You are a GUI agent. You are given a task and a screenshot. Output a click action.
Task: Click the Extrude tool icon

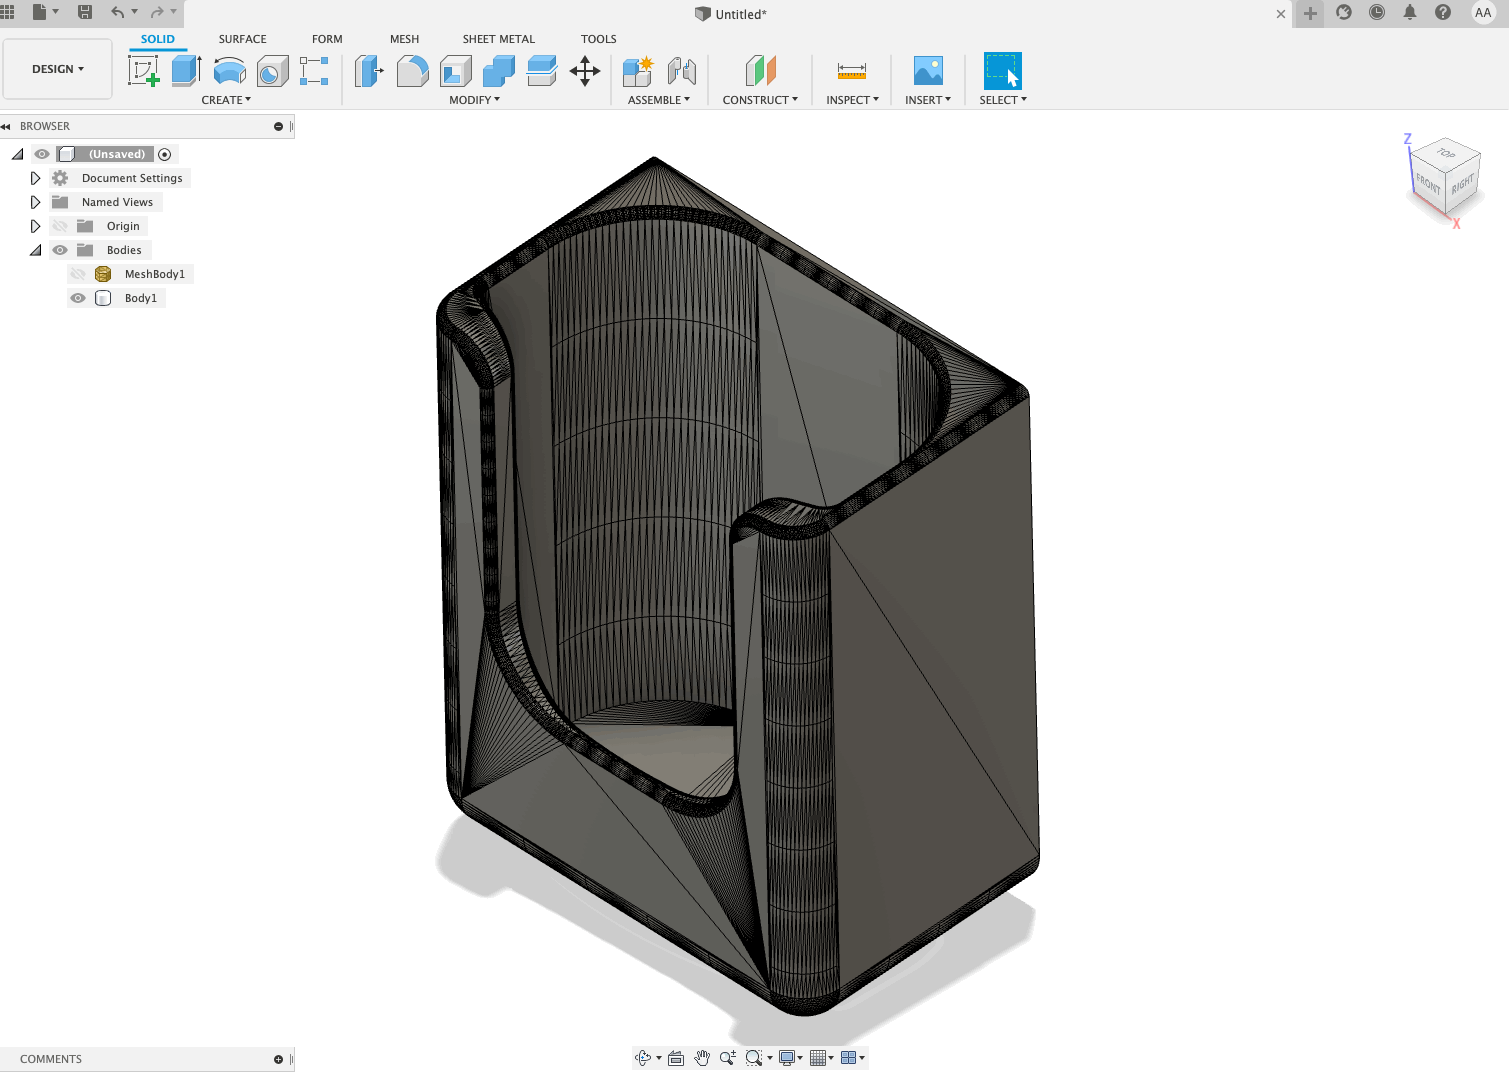click(186, 71)
